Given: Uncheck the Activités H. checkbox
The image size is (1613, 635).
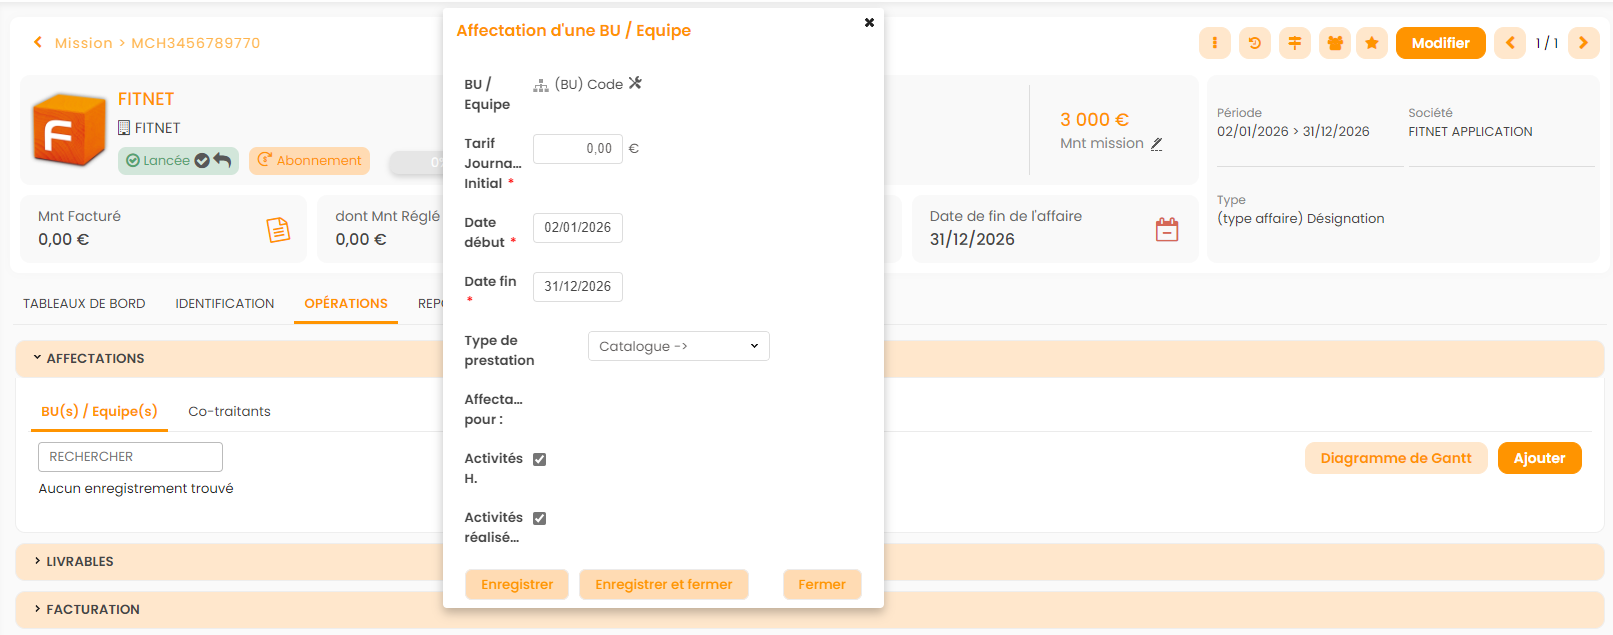Looking at the screenshot, I should pyautogui.click(x=539, y=459).
